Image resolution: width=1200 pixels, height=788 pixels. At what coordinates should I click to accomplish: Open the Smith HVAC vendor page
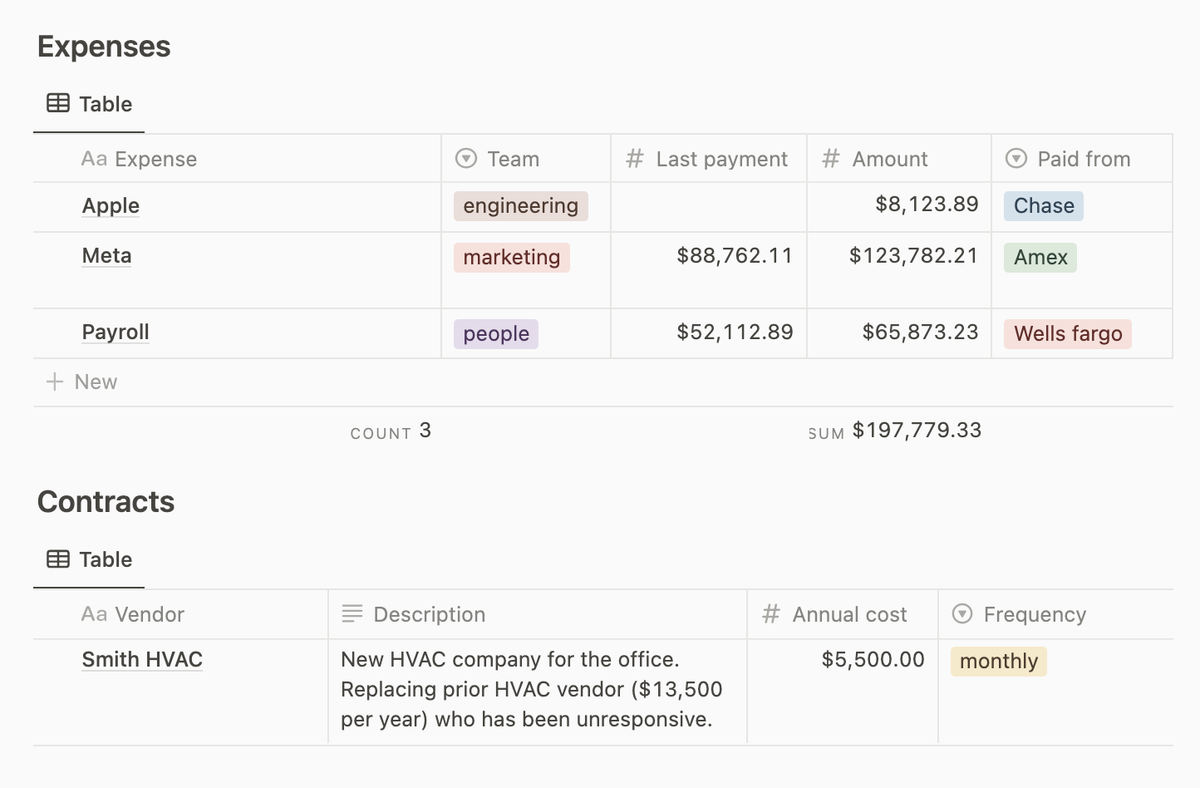pyautogui.click(x=142, y=659)
